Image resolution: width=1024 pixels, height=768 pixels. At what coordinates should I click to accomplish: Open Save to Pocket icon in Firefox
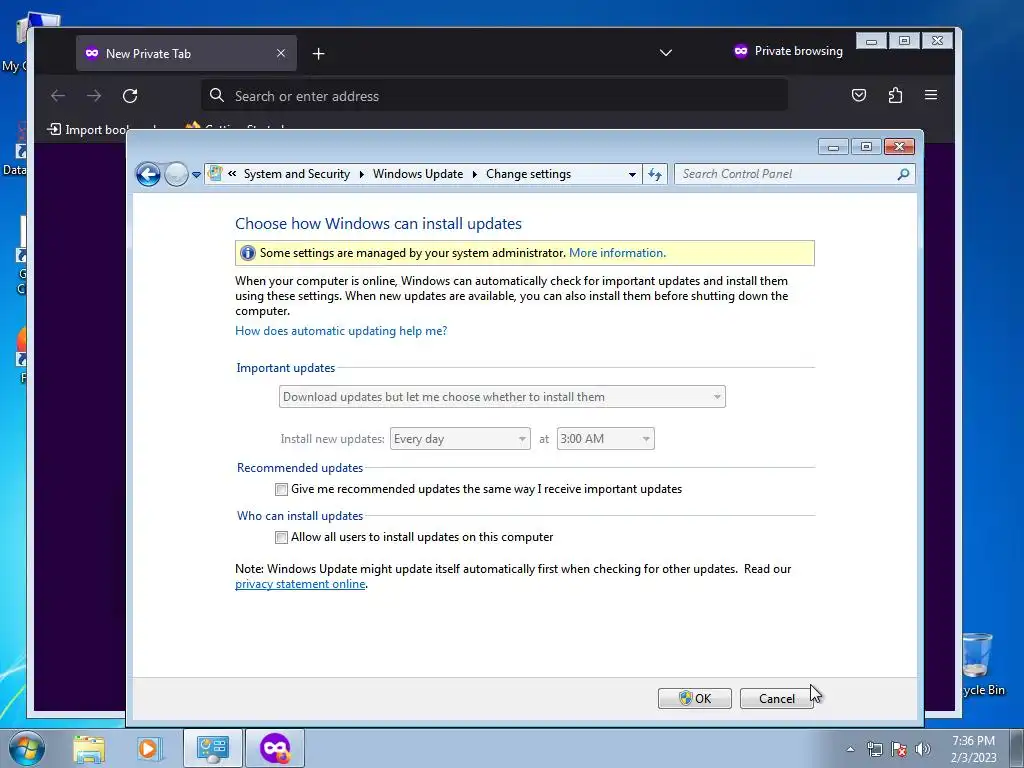(859, 95)
